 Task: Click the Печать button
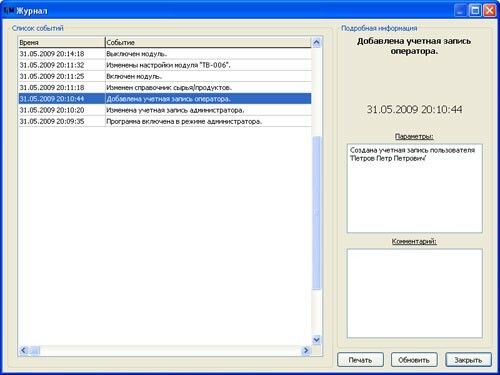[360, 360]
